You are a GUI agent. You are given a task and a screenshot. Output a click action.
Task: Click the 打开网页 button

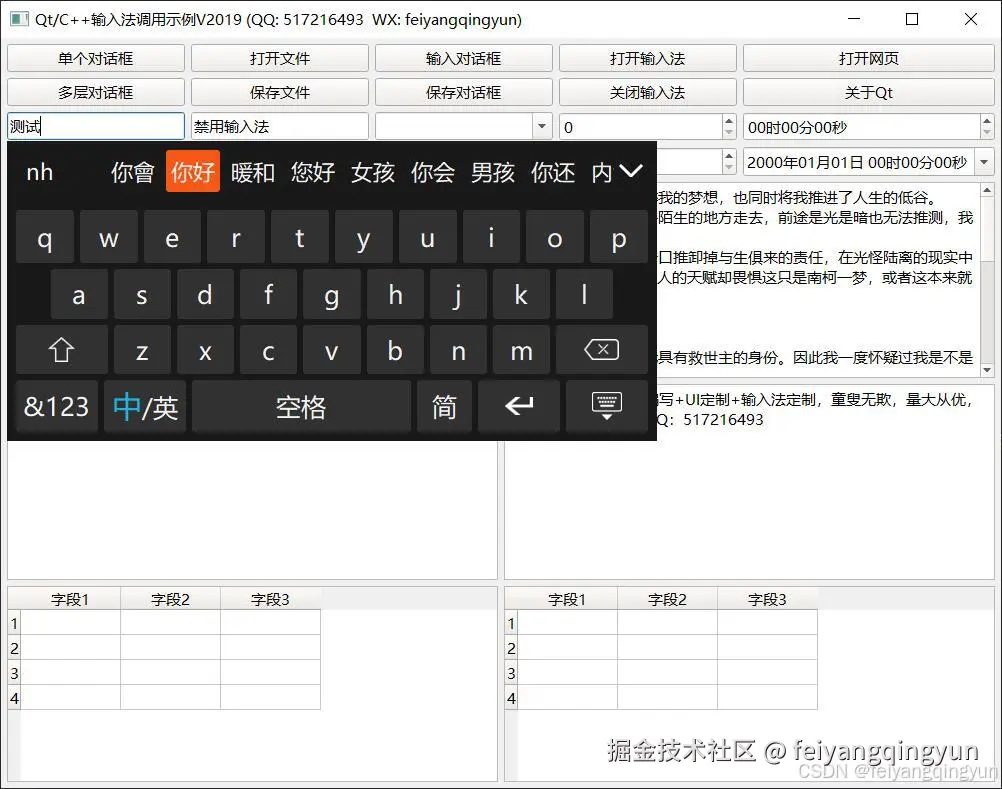tap(868, 58)
